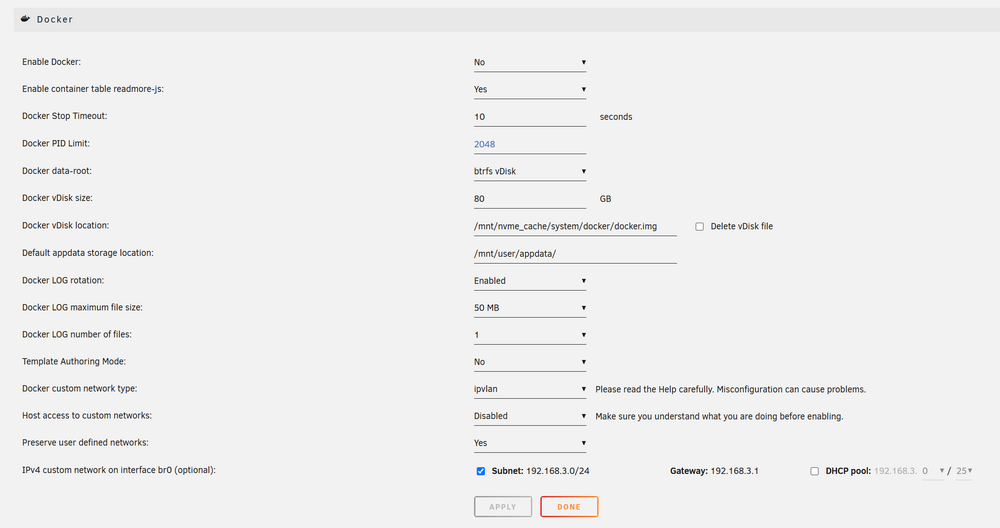Viewport: 1000px width, 528px height.
Task: Click the 'Make sure you understand' warning text
Action: [719, 416]
